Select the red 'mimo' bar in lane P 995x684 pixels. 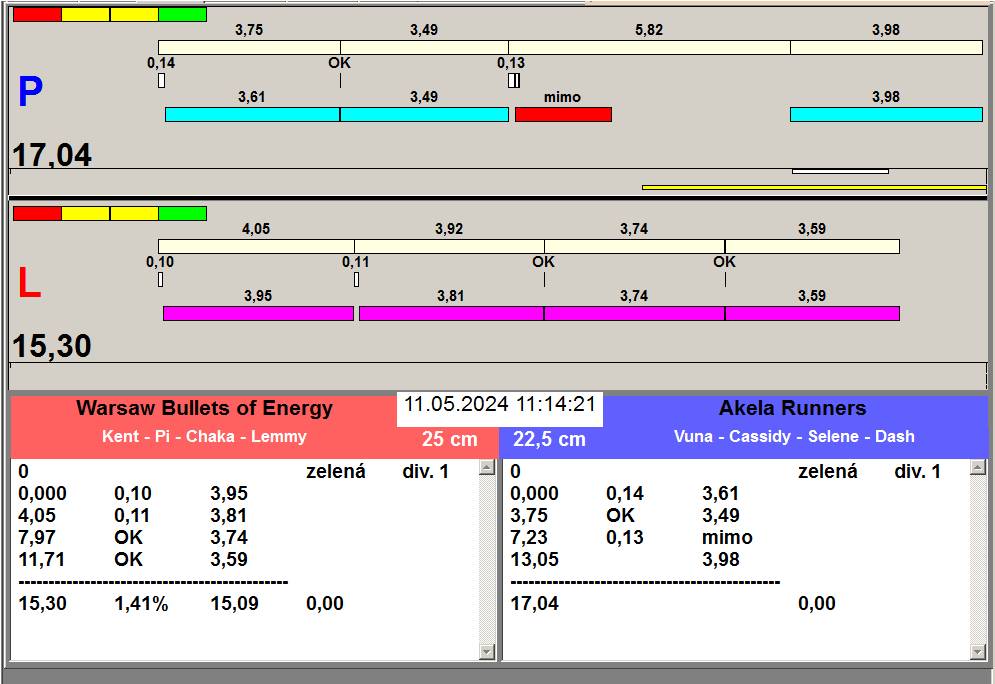point(563,115)
